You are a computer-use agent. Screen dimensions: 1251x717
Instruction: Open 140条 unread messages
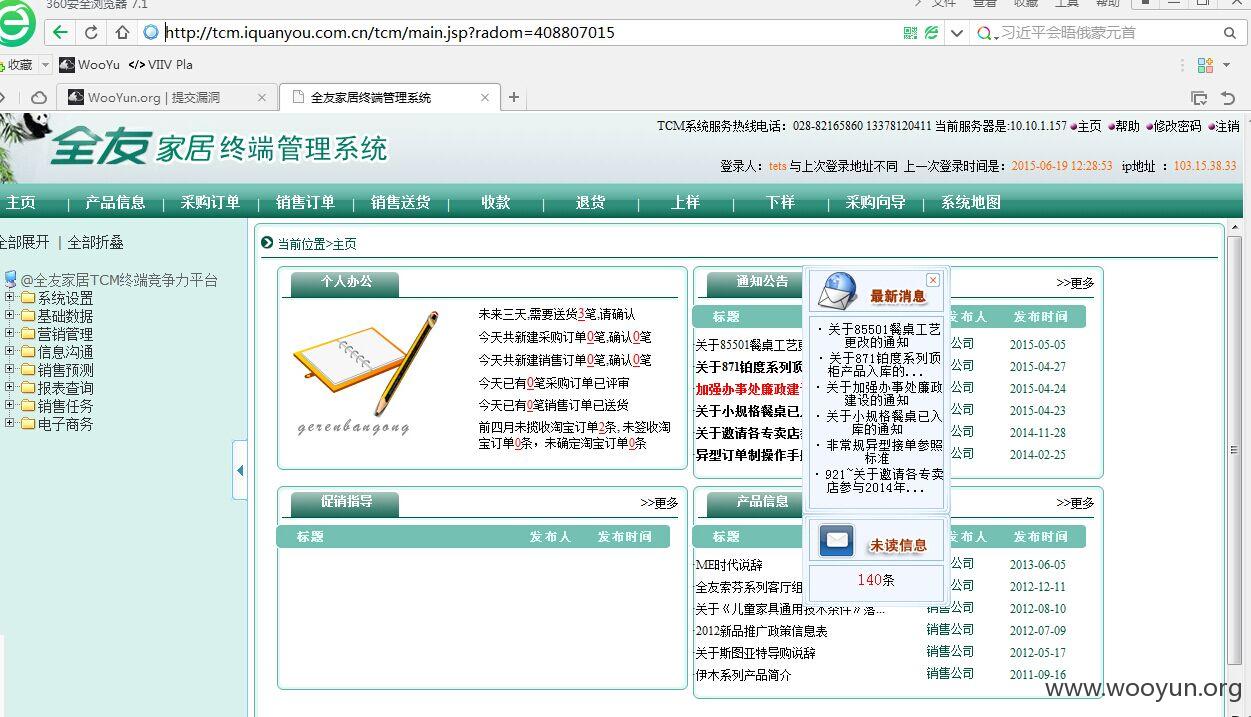pos(876,580)
